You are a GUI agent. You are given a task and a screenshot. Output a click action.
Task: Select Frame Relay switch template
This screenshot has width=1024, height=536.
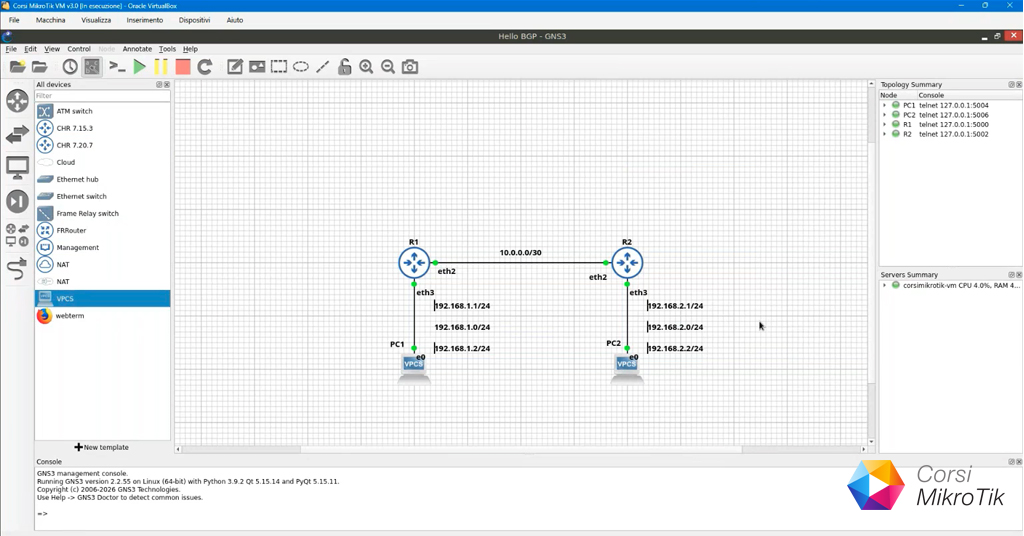click(103, 213)
